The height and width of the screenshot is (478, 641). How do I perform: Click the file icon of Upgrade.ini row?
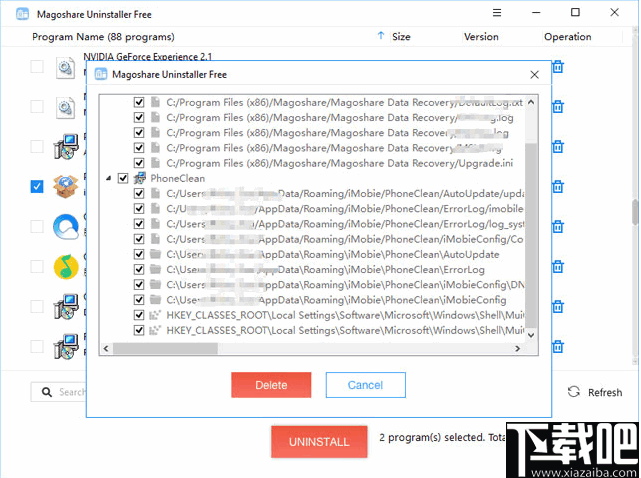155,163
